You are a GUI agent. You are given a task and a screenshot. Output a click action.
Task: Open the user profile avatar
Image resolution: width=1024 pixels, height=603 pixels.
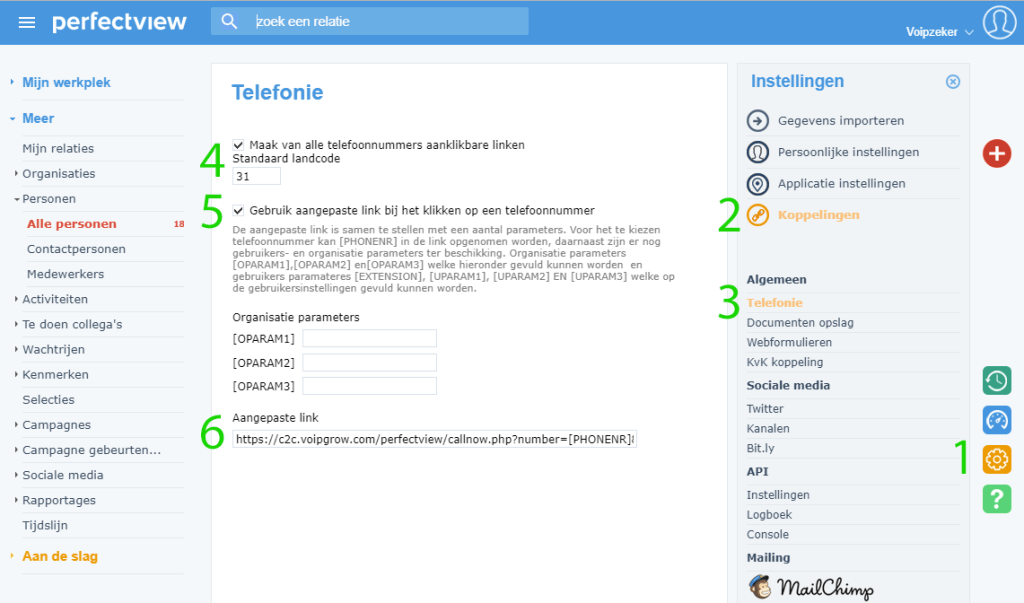pyautogui.click(x=1000, y=22)
